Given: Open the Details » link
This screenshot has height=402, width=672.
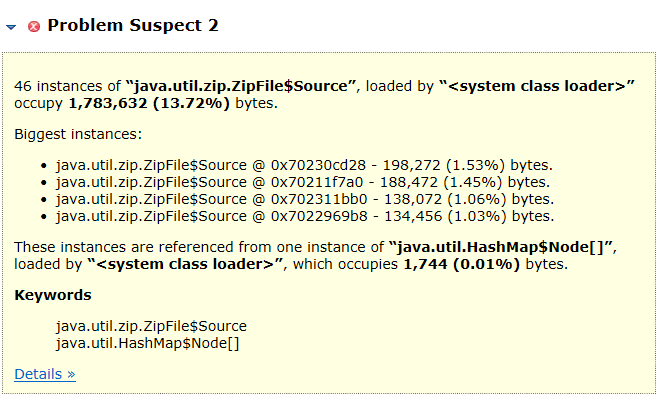Looking at the screenshot, I should (45, 374).
